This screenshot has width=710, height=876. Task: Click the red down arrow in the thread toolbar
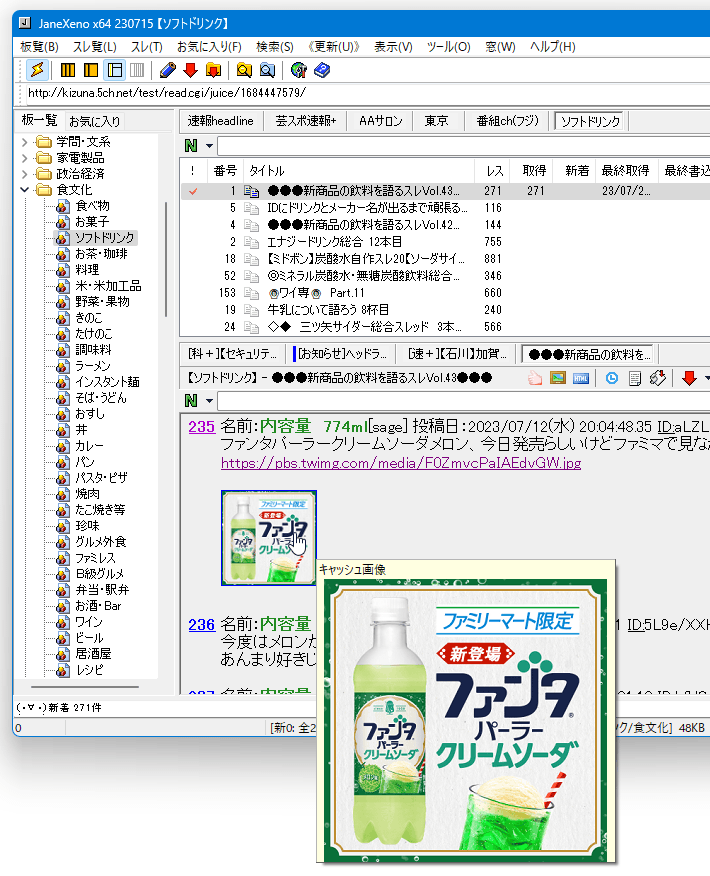point(689,378)
